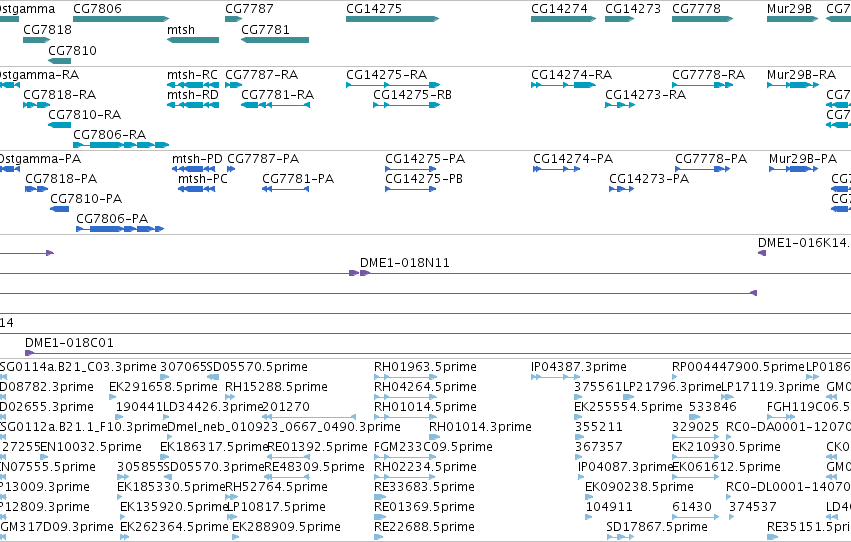The width and height of the screenshot is (851, 542).
Task: Click protein label CG14274-PA
Action: pyautogui.click(x=573, y=159)
